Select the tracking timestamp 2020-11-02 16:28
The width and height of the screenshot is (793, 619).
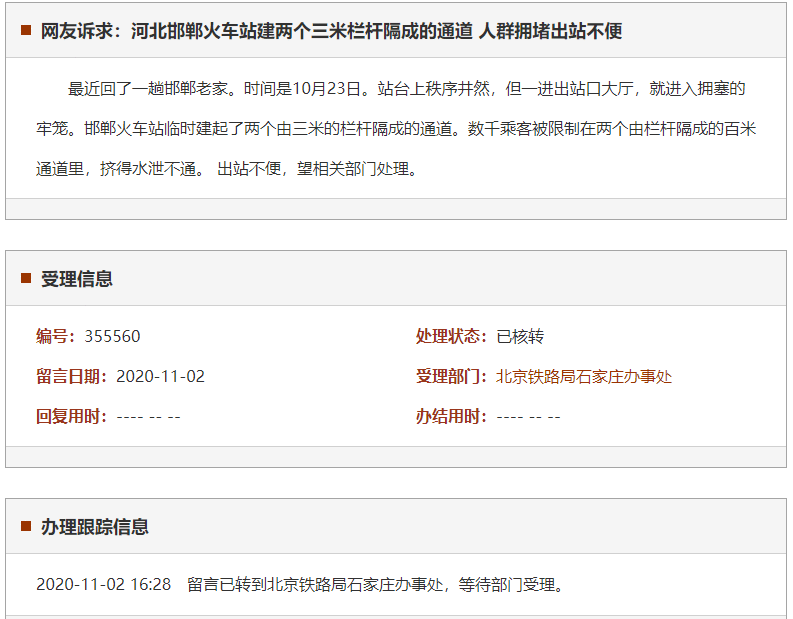(103, 584)
